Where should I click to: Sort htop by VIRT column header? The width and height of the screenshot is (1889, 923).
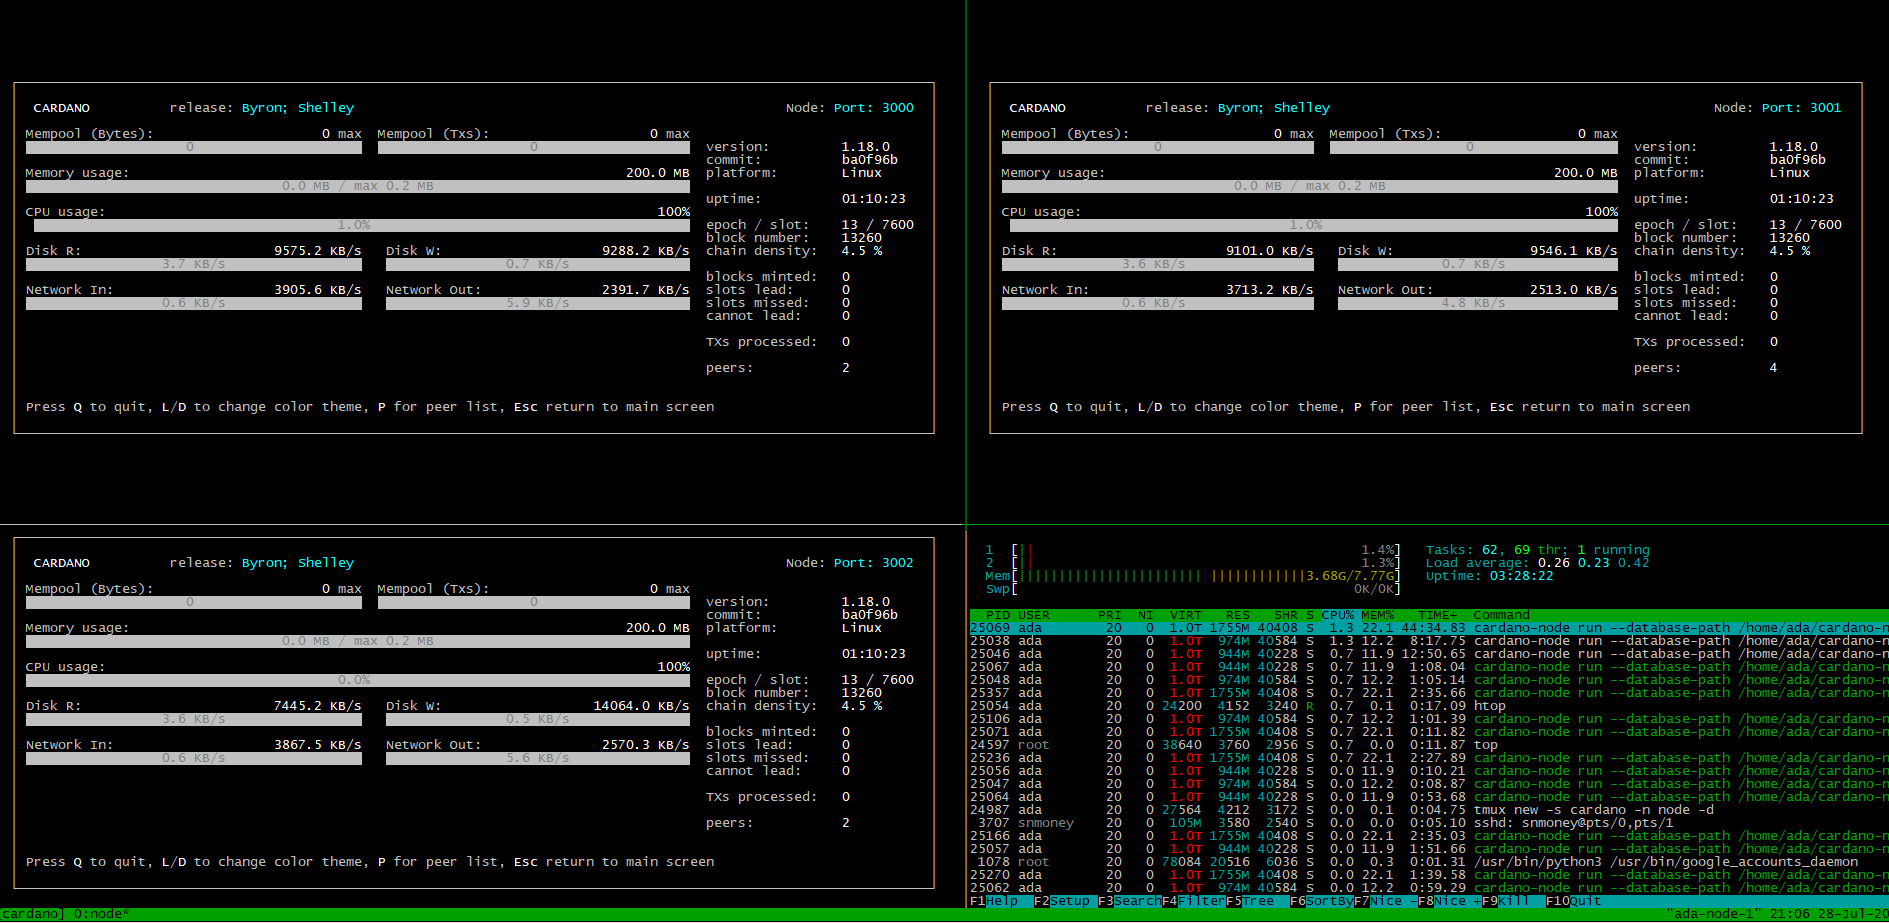[x=1186, y=615]
